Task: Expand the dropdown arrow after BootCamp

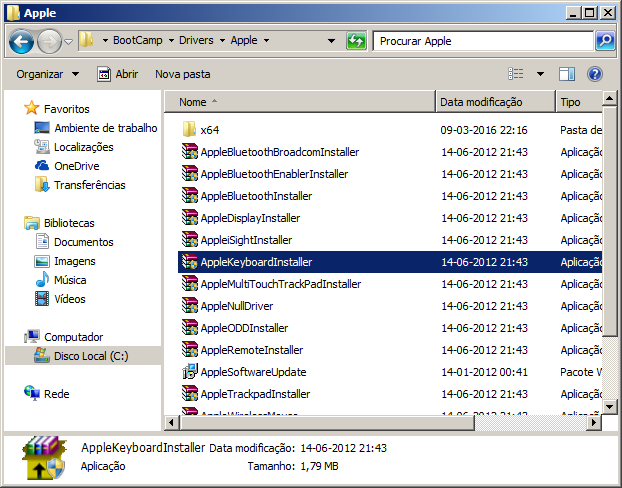Action: pos(171,40)
